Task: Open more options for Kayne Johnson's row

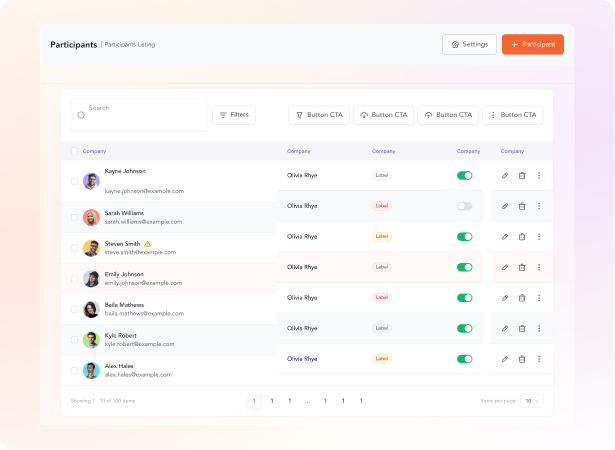Action: pyautogui.click(x=539, y=175)
